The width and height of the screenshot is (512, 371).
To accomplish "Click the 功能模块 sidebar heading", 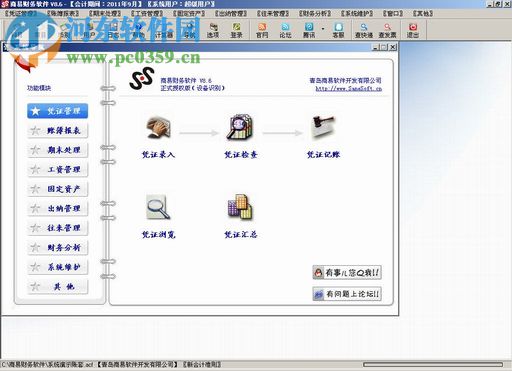I will [x=39, y=88].
